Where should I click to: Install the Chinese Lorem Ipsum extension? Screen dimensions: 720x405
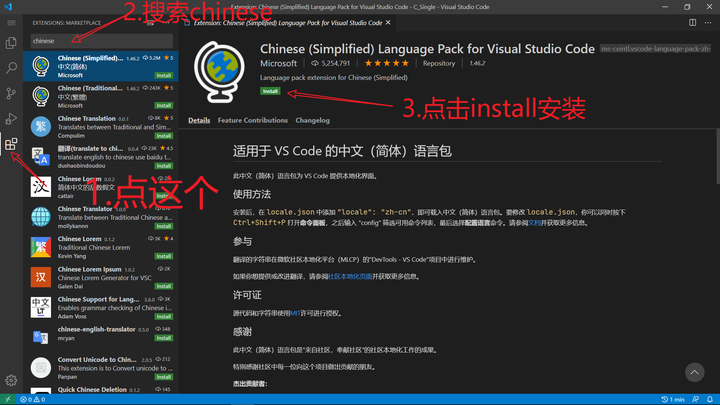point(163,286)
